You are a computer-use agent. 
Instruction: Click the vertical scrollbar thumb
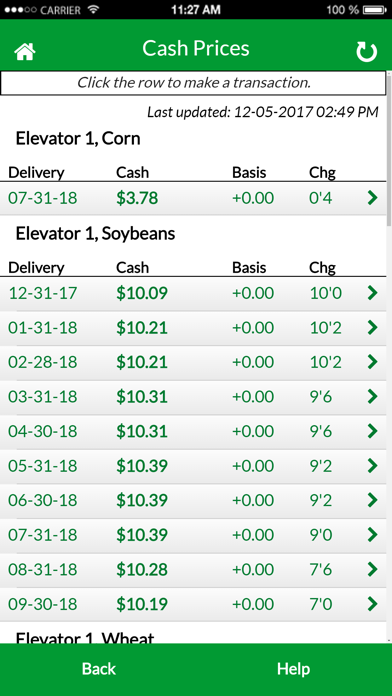click(x=389, y=148)
